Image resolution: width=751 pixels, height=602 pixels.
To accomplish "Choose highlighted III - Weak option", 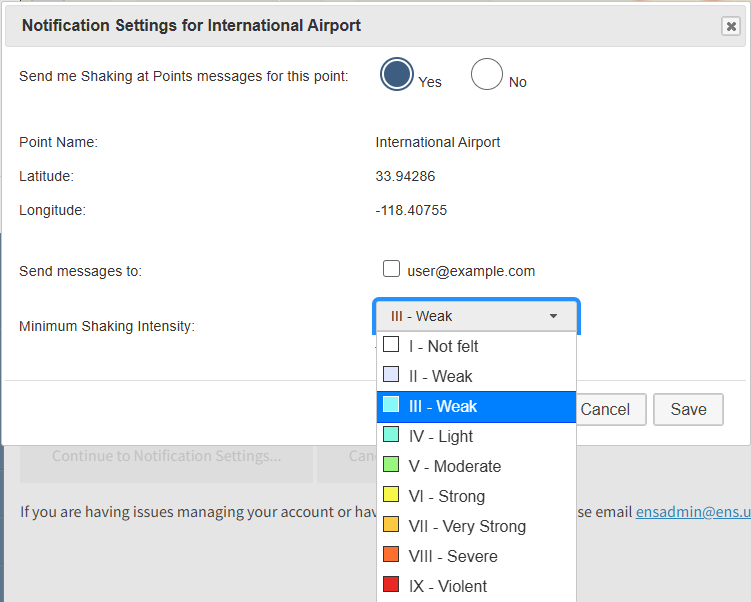I will point(476,407).
